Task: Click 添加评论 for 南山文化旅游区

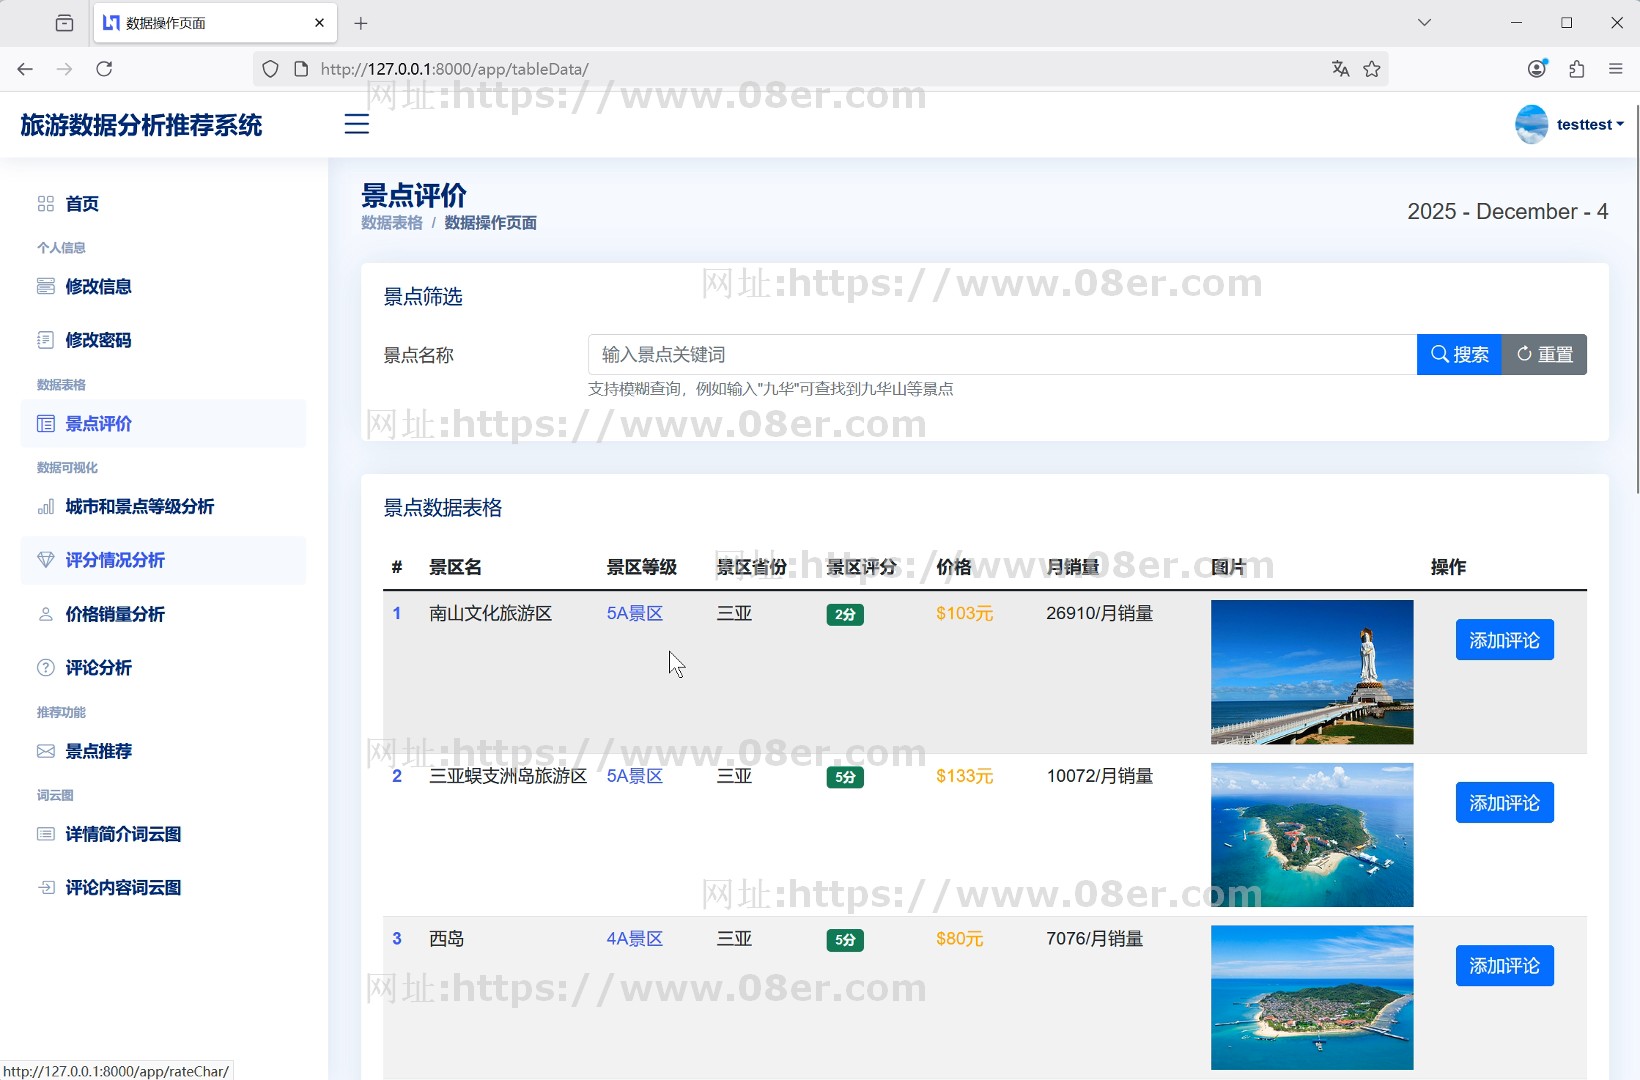Action: 1504,639
